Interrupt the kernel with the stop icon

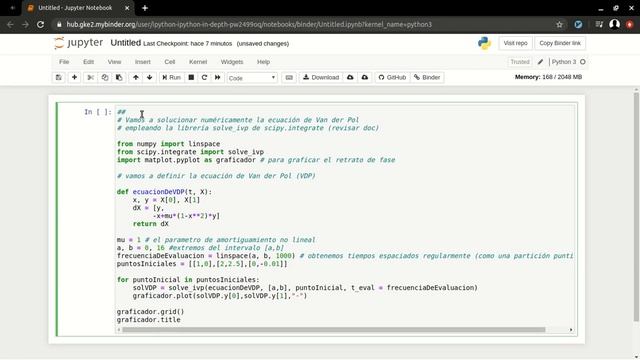[x=191, y=78]
